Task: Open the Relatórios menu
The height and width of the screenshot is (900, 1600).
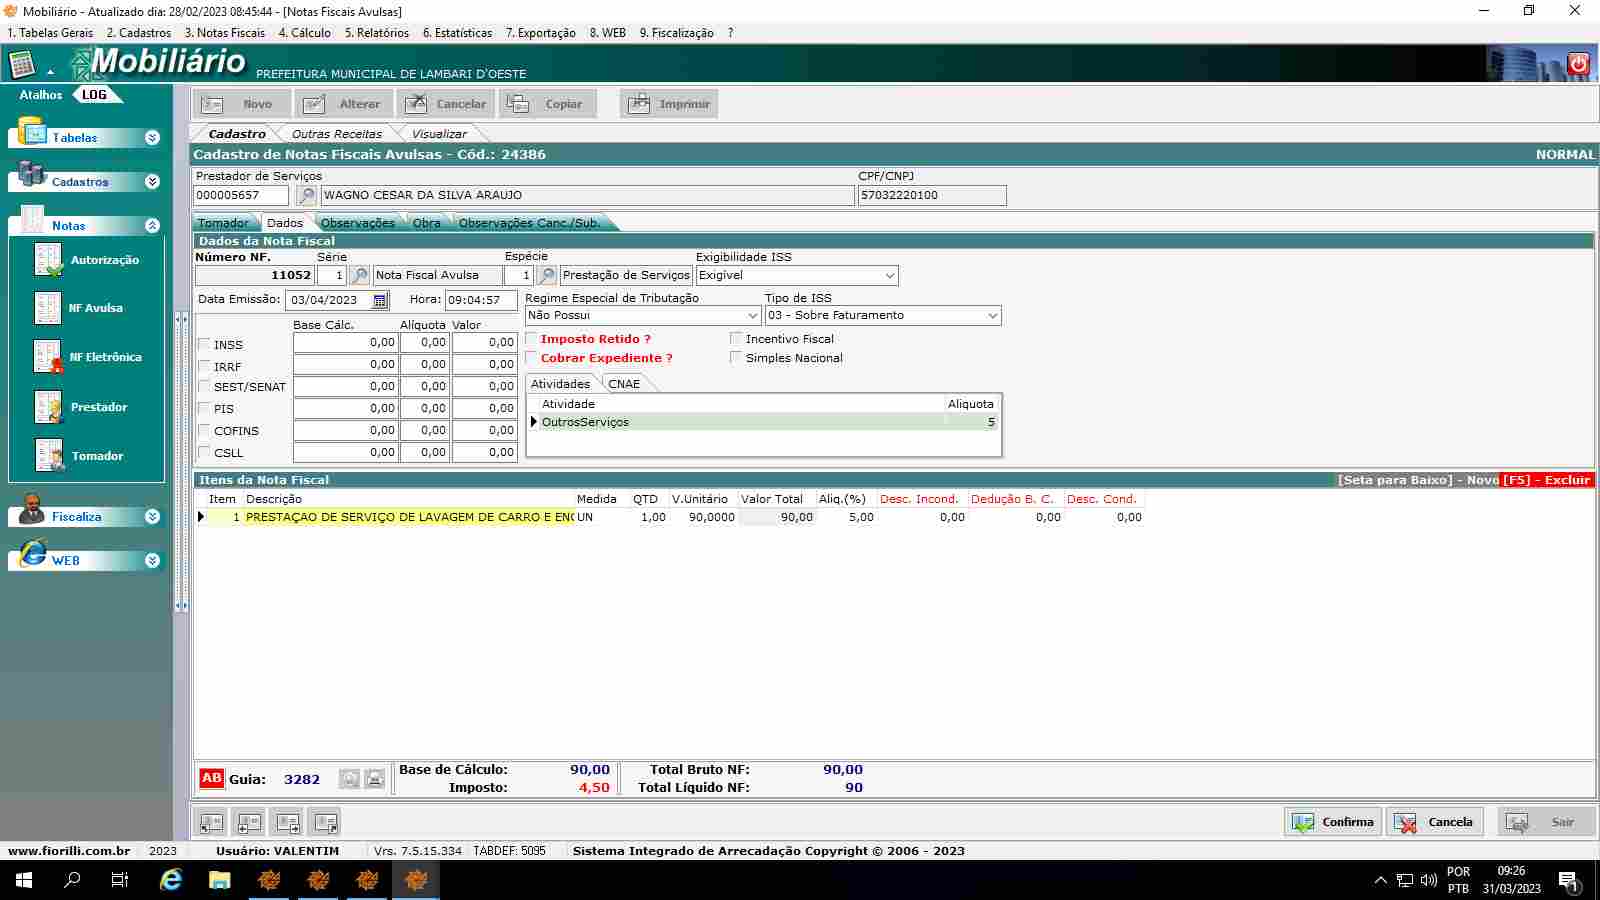Action: coord(376,33)
